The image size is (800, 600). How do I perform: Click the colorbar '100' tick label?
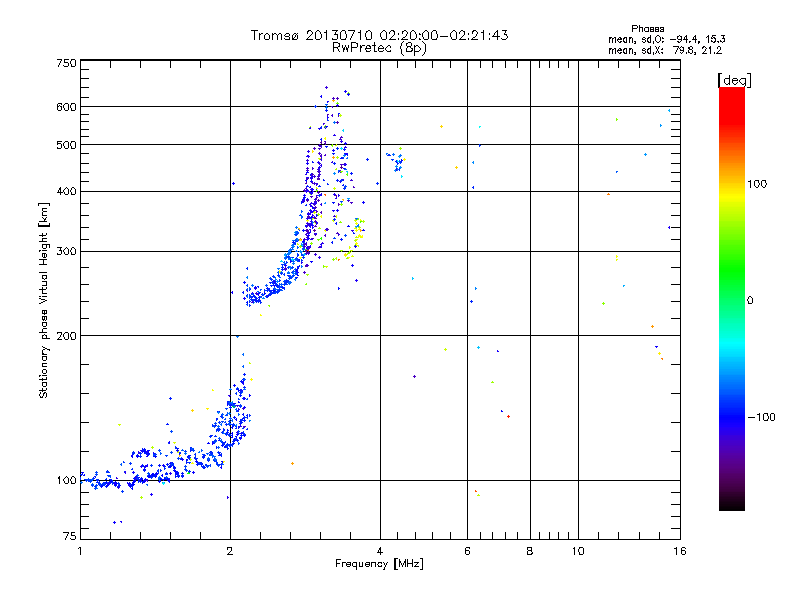757,184
